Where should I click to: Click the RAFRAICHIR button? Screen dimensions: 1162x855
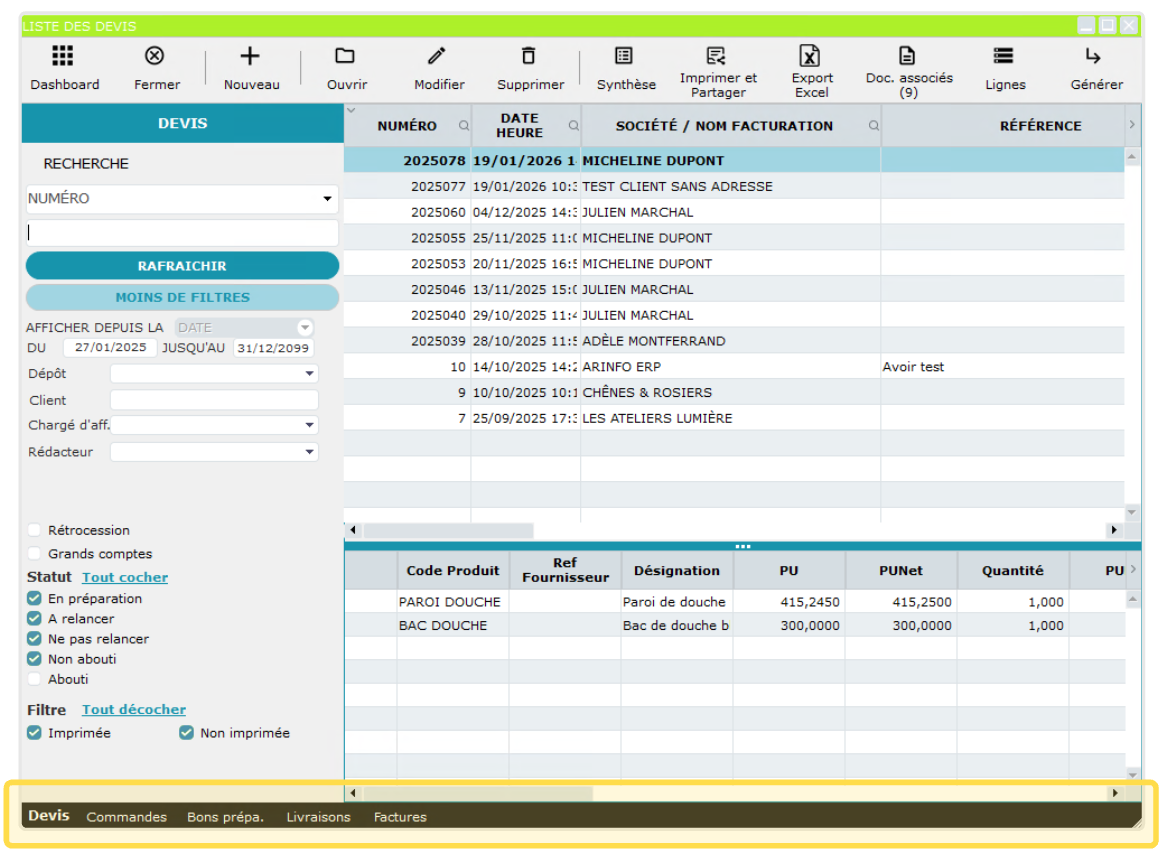click(182, 266)
